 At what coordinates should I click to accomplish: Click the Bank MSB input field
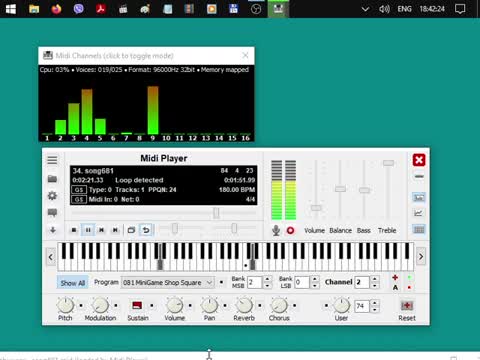pyautogui.click(x=255, y=282)
